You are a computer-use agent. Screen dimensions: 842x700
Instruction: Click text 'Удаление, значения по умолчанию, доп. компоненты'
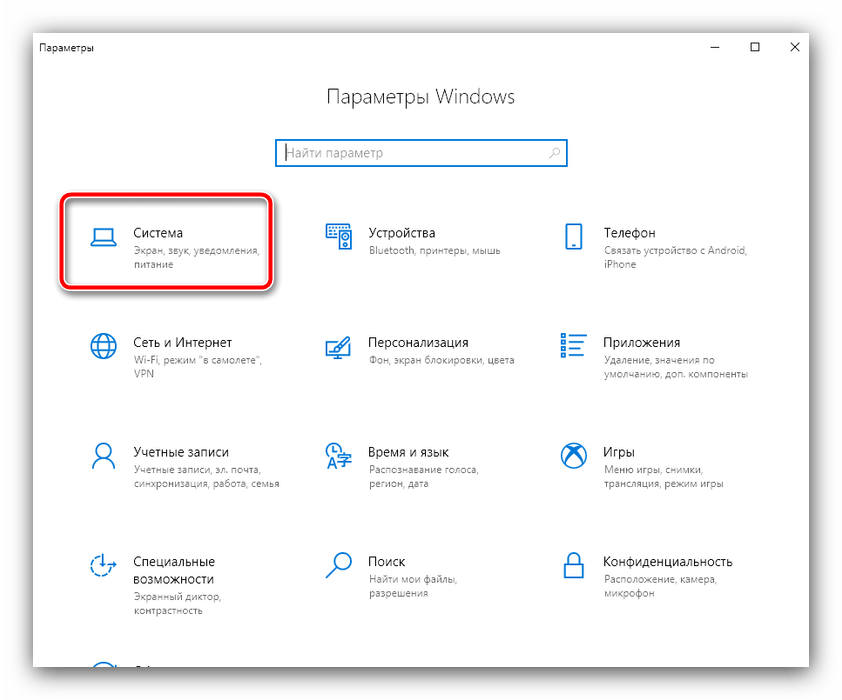676,367
